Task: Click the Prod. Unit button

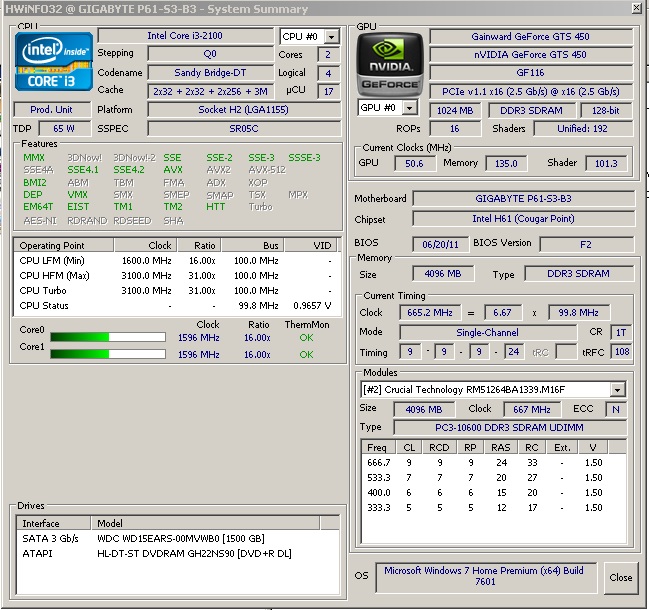Action: tap(52, 109)
